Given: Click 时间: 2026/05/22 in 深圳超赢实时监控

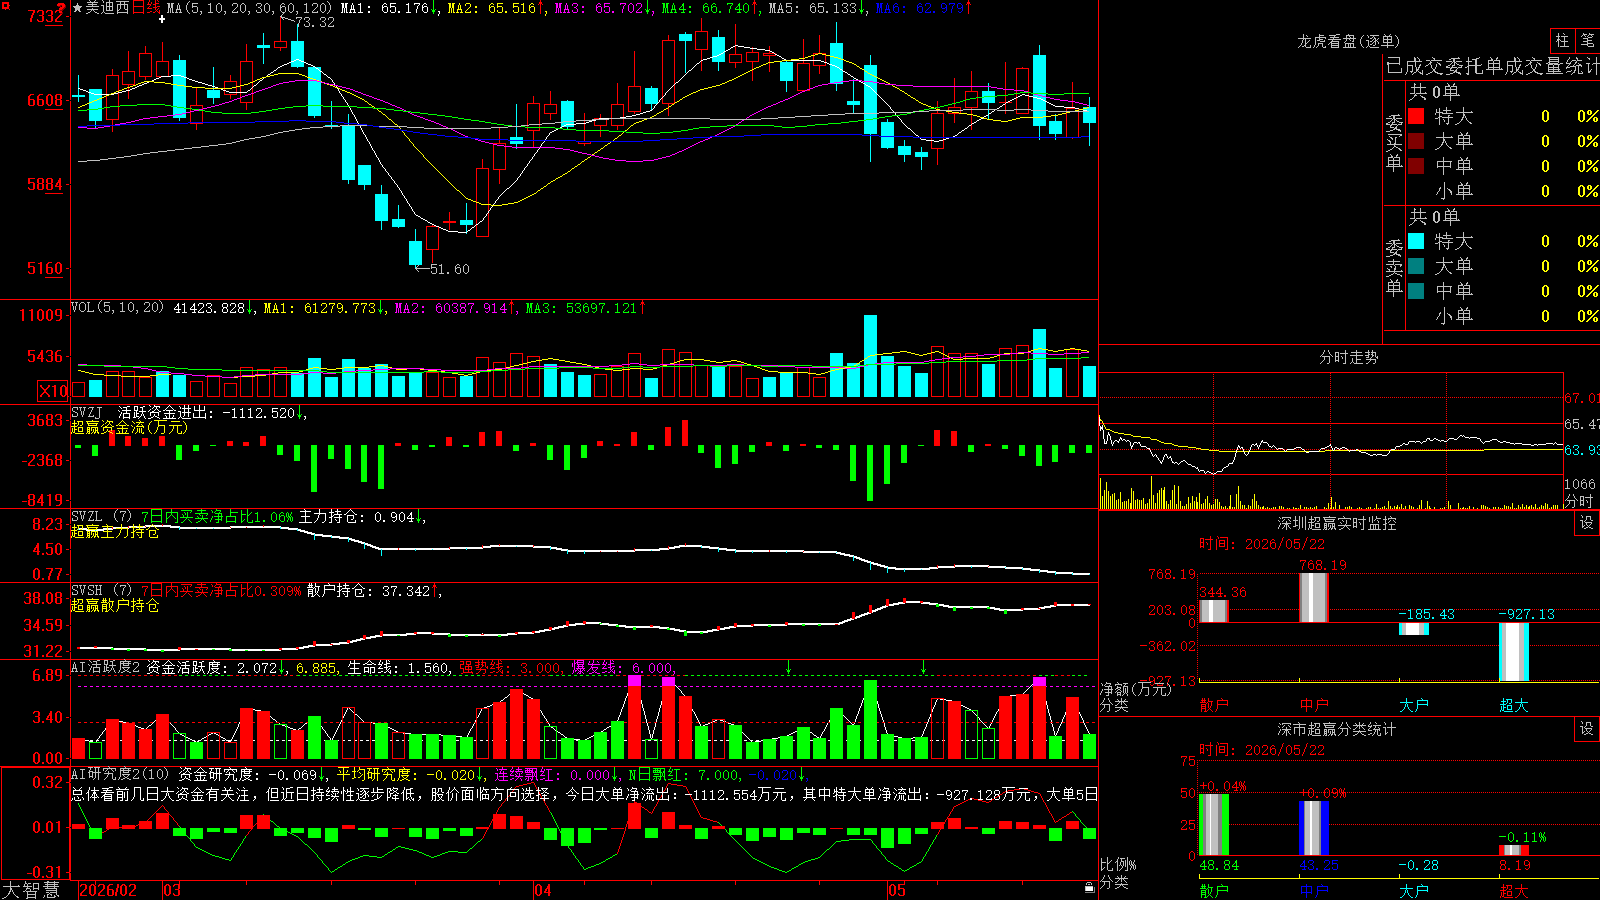Looking at the screenshot, I should point(1262,544).
